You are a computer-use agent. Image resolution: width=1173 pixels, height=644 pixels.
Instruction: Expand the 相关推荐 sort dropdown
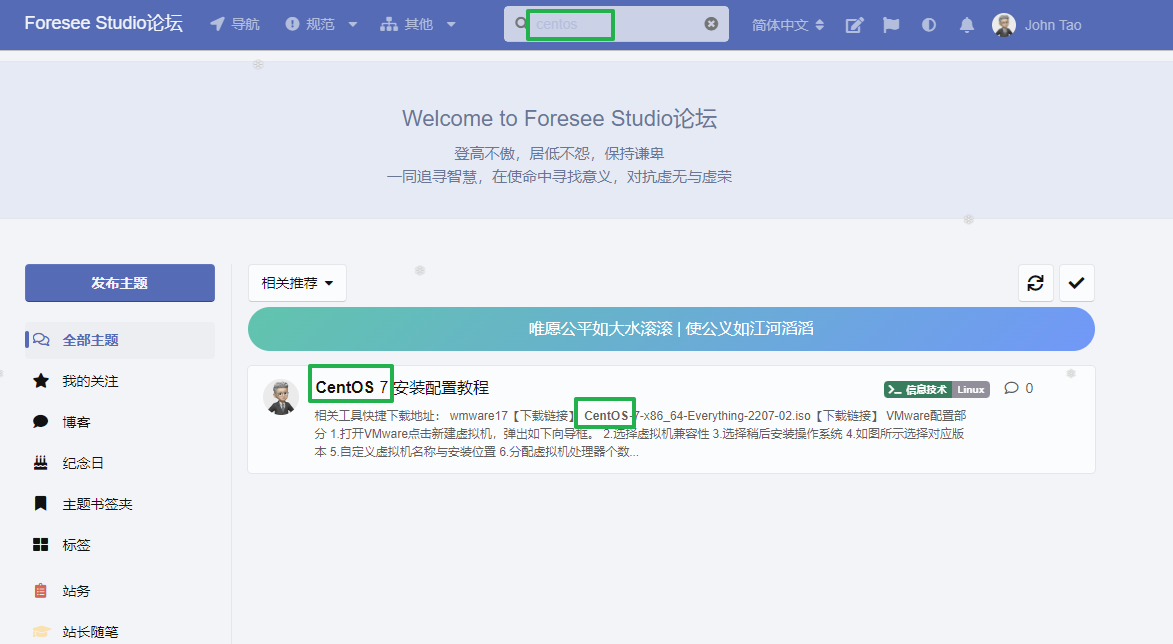[297, 283]
